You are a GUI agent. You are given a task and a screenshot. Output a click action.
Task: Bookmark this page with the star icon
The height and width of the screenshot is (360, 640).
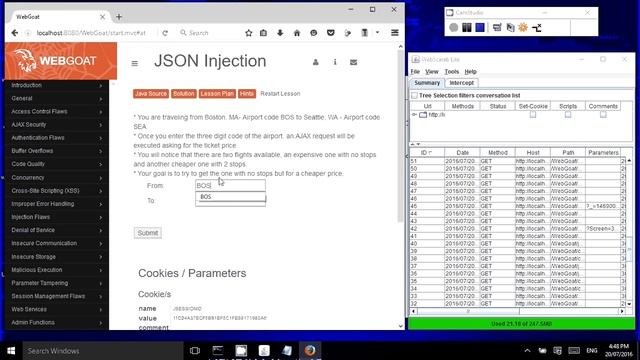tap(249, 33)
